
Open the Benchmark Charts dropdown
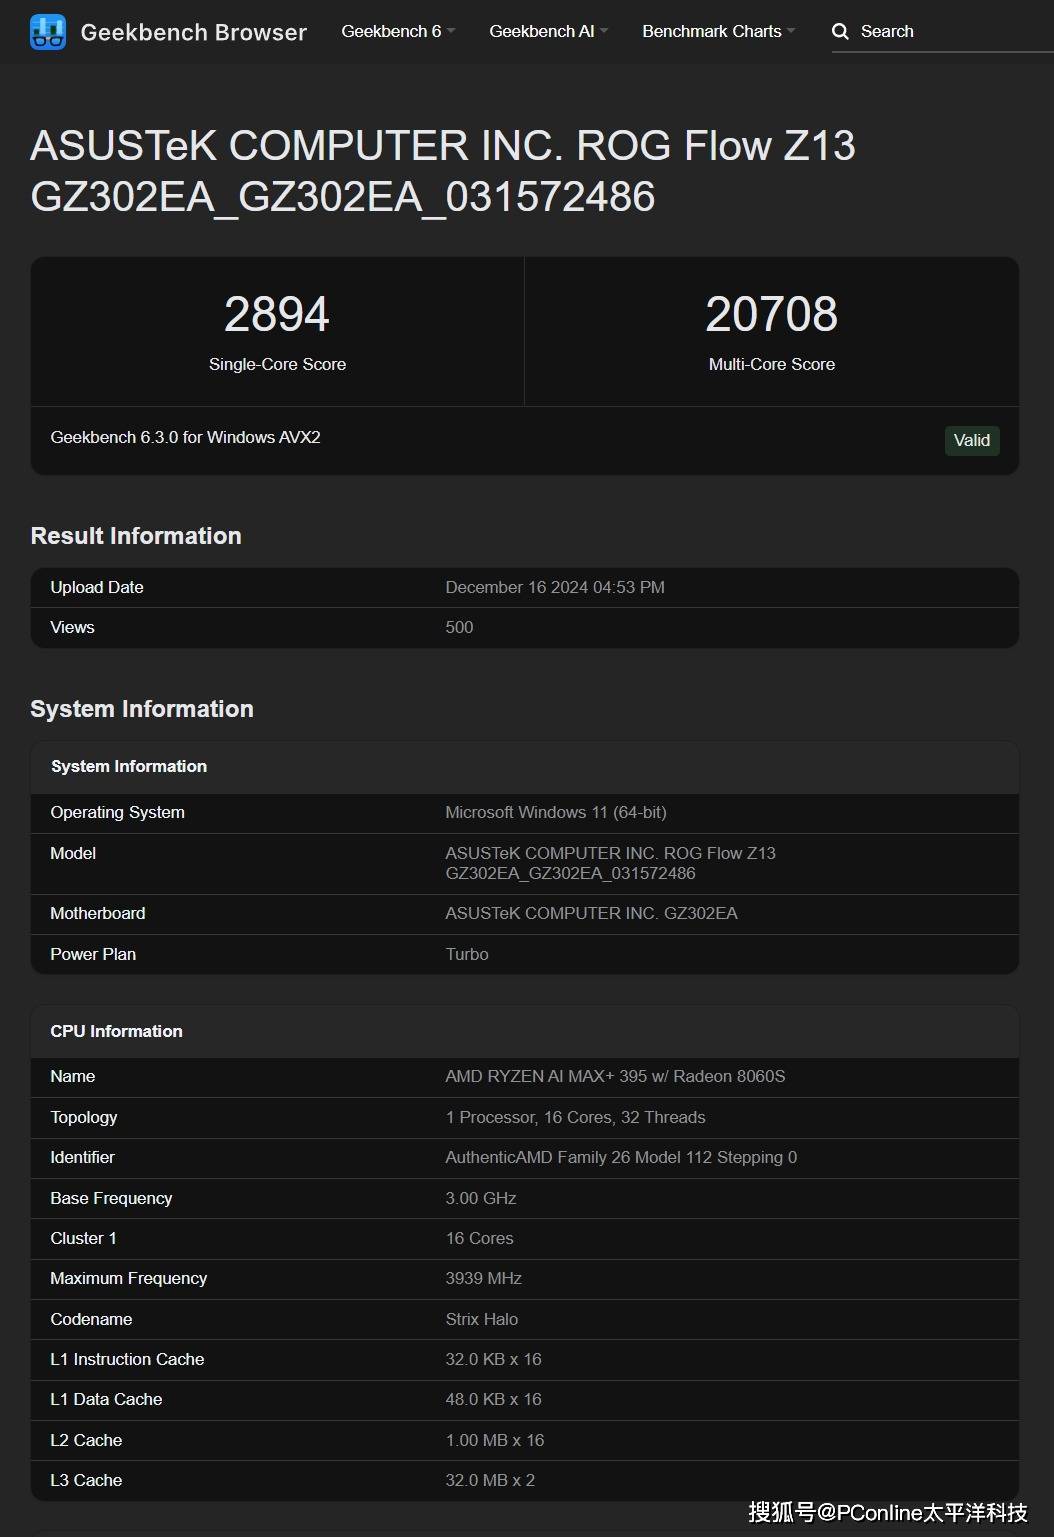pos(718,31)
